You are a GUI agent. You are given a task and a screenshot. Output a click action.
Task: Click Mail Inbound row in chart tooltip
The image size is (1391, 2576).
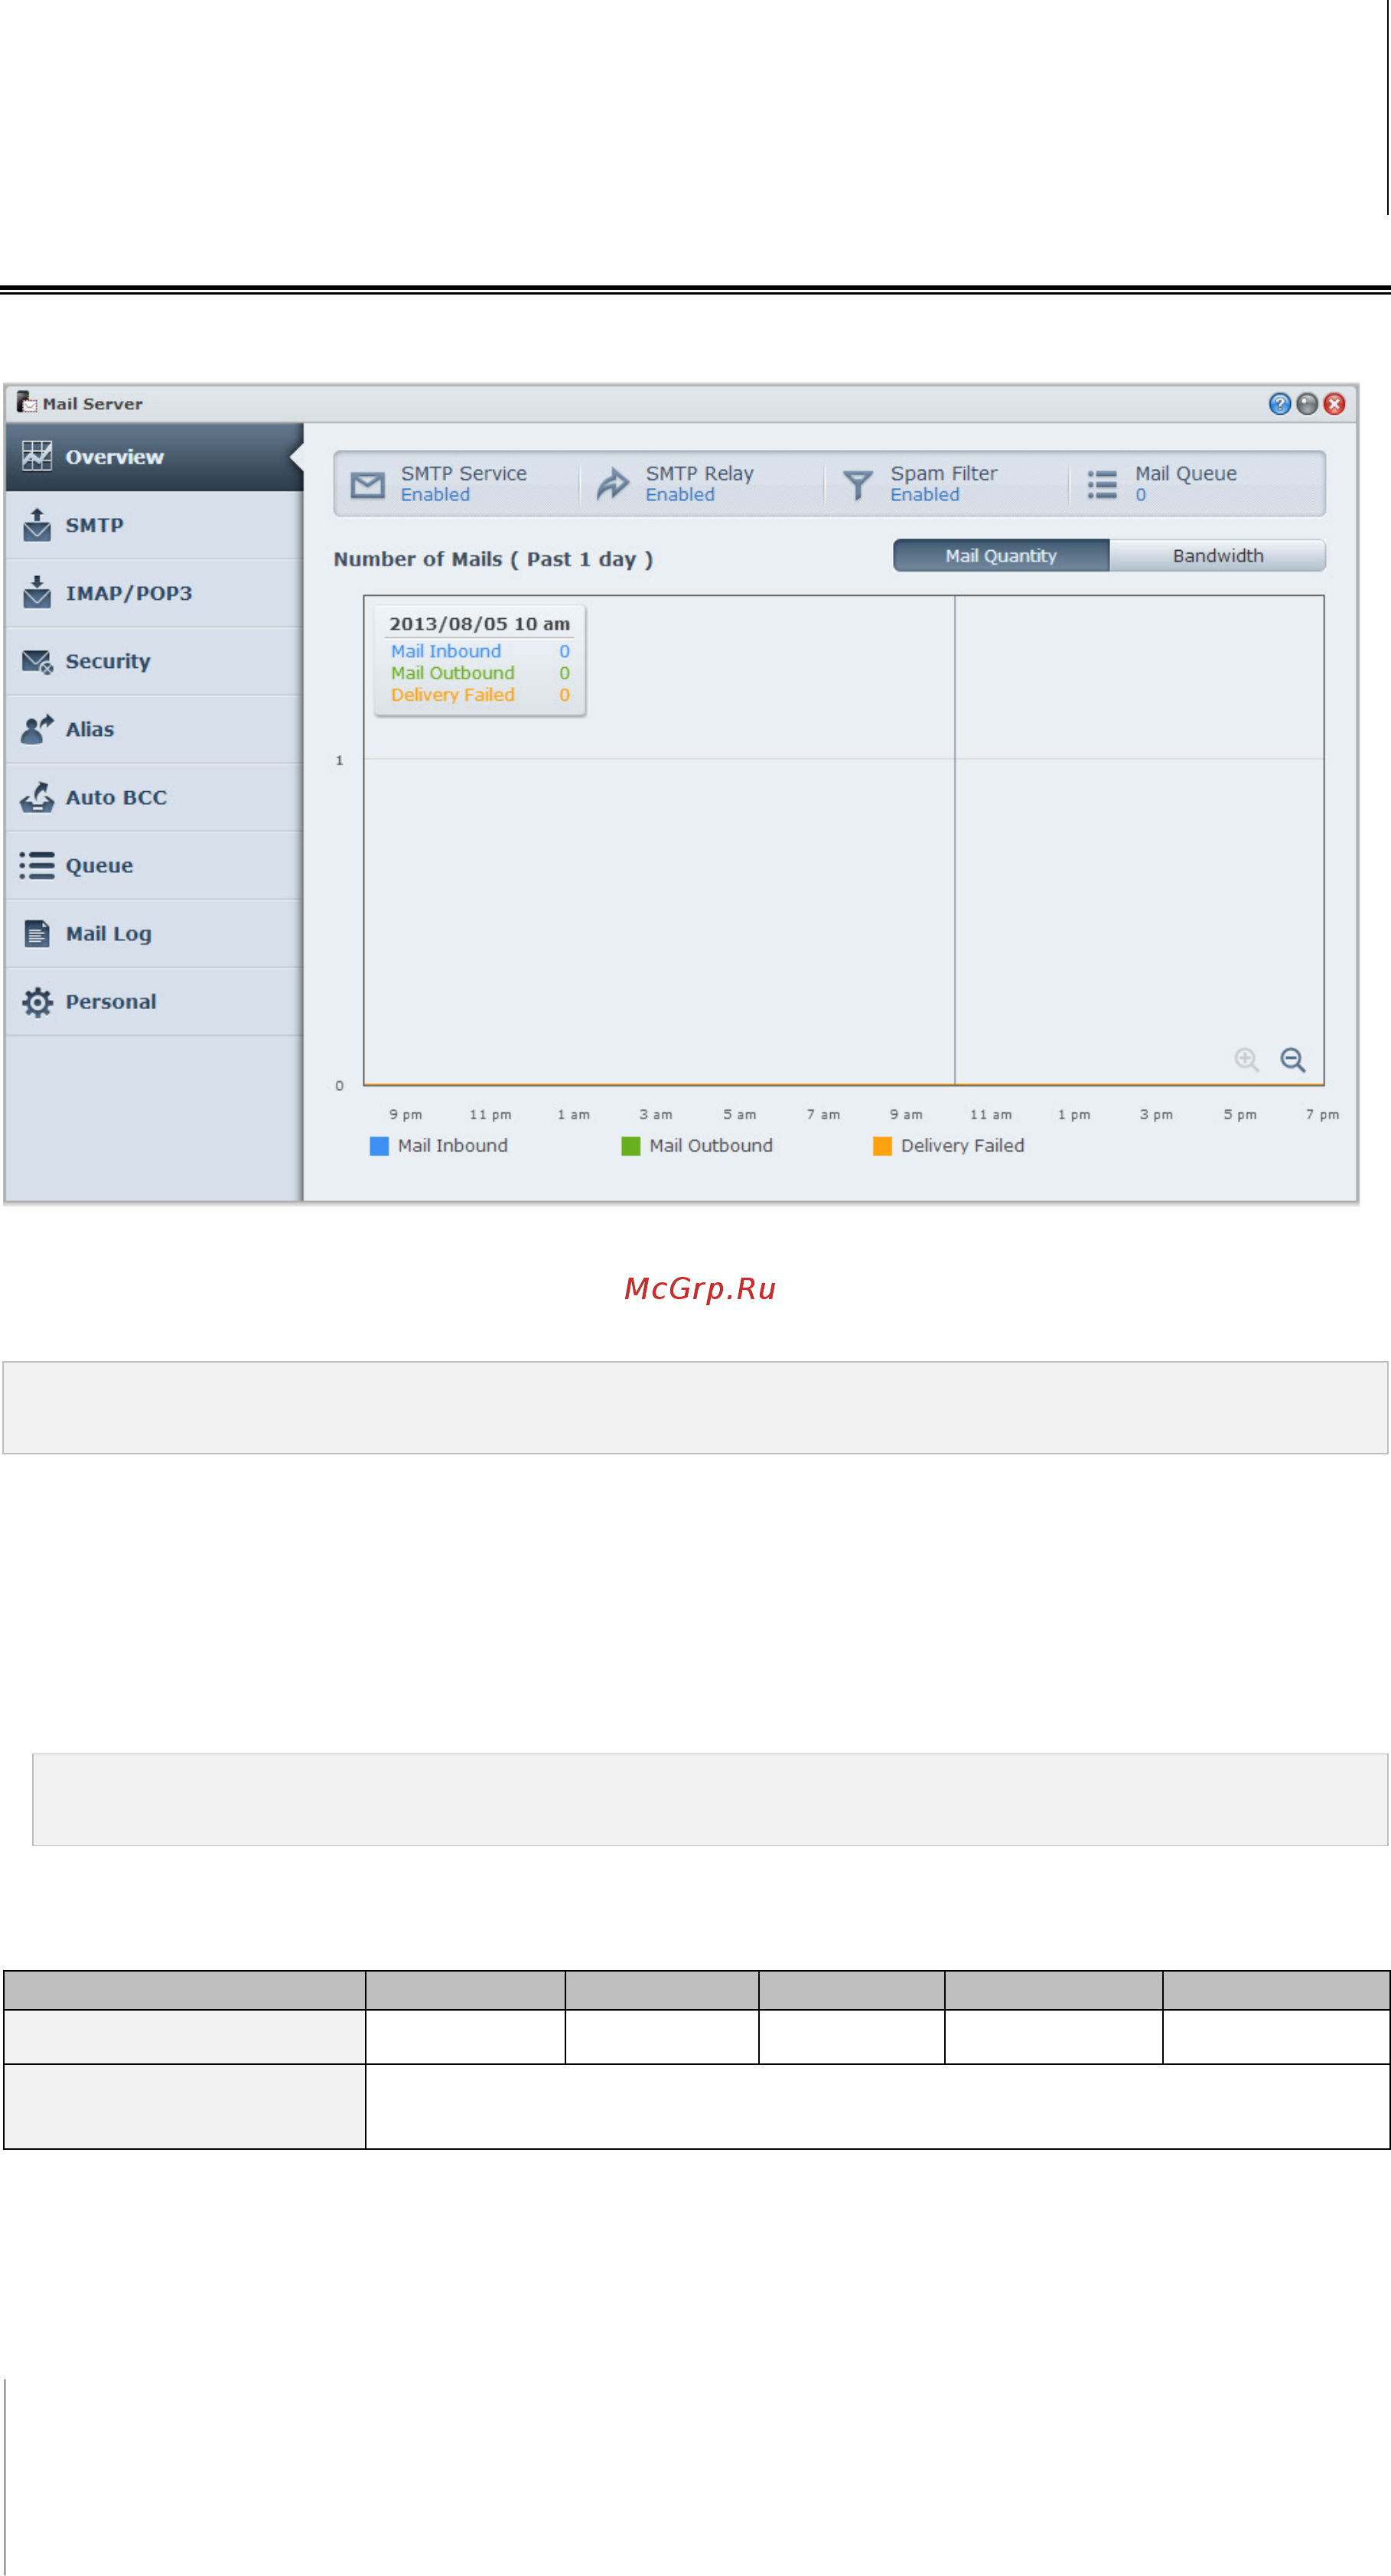480,651
